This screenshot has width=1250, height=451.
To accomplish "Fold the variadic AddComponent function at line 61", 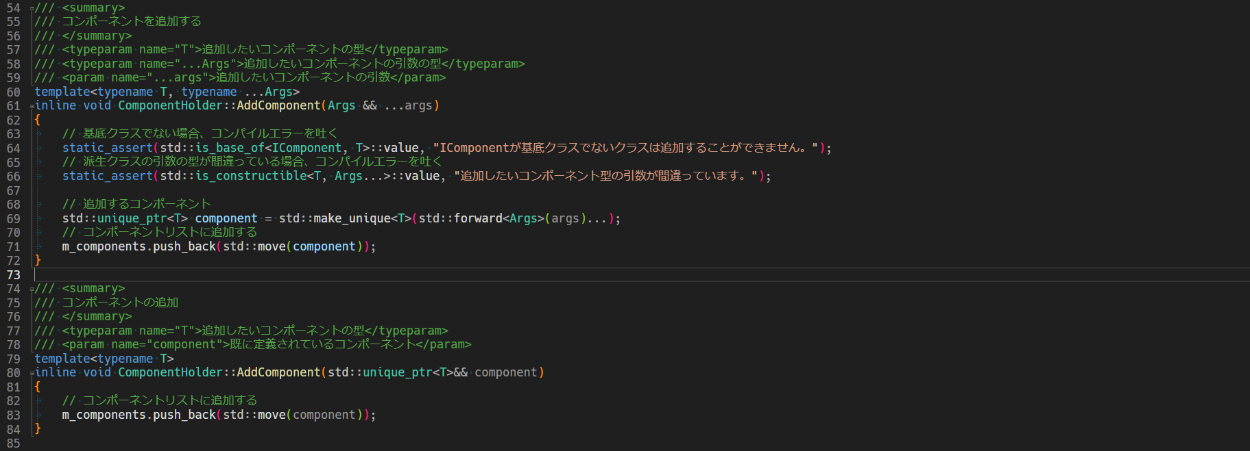I will coord(31,106).
